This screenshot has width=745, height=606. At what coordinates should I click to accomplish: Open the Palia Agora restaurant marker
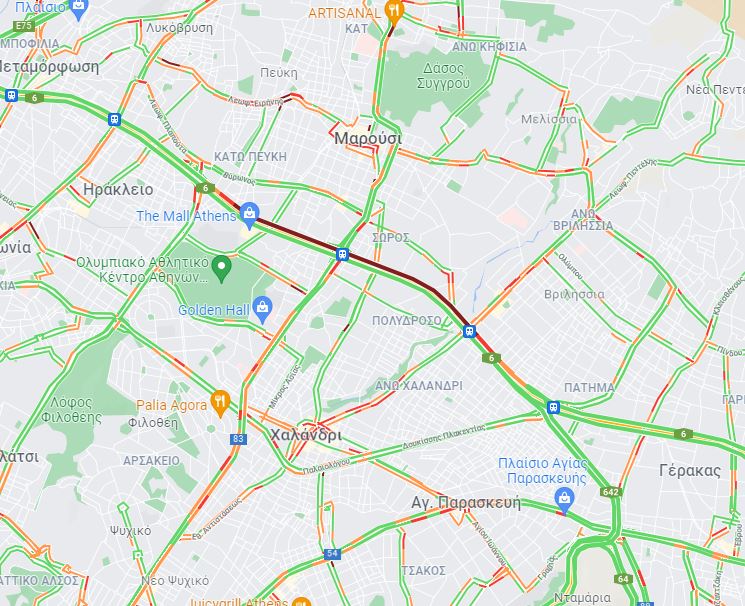click(220, 404)
